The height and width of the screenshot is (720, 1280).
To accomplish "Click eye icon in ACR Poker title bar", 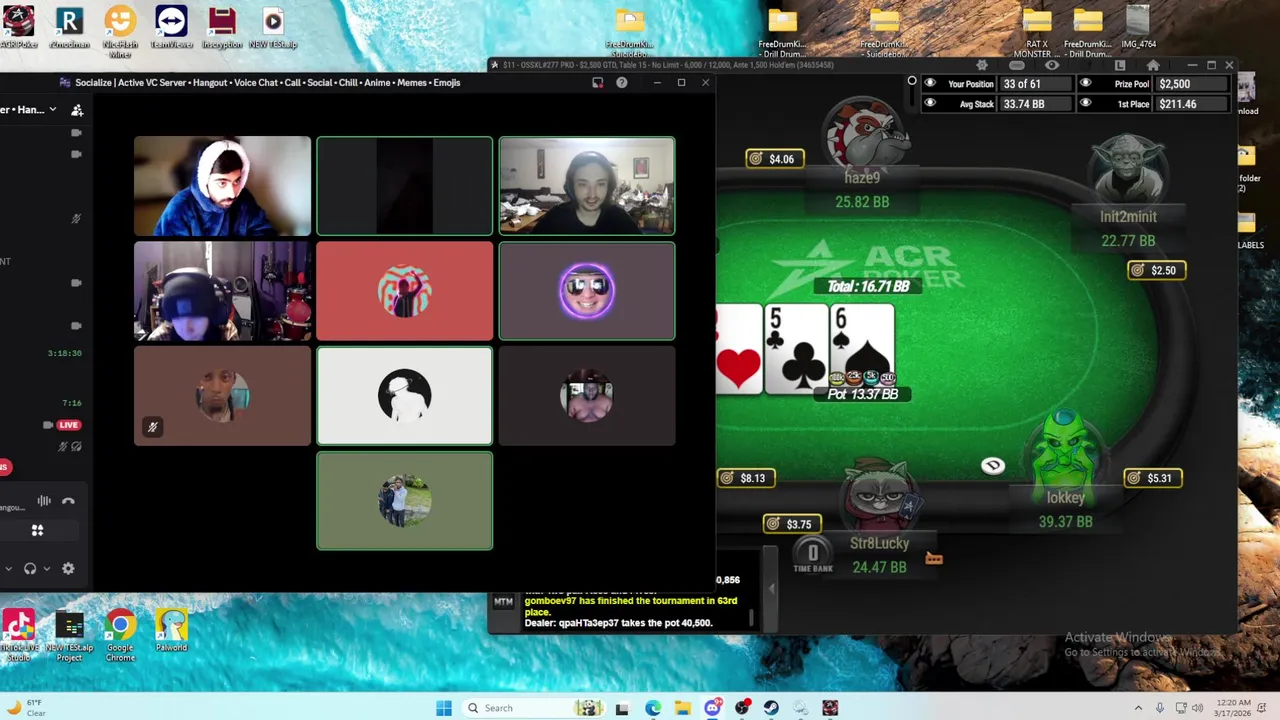I will point(1052,65).
